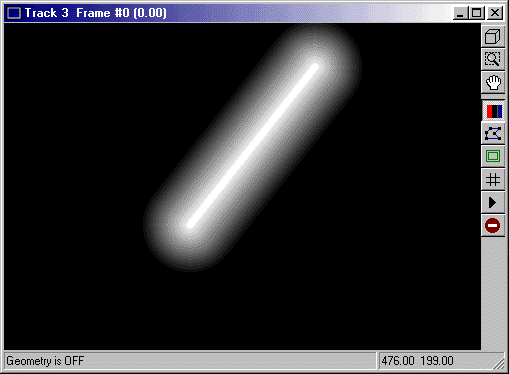Minimize the Track 3 window
Image resolution: width=509 pixels, height=374 pixels.
tap(461, 13)
